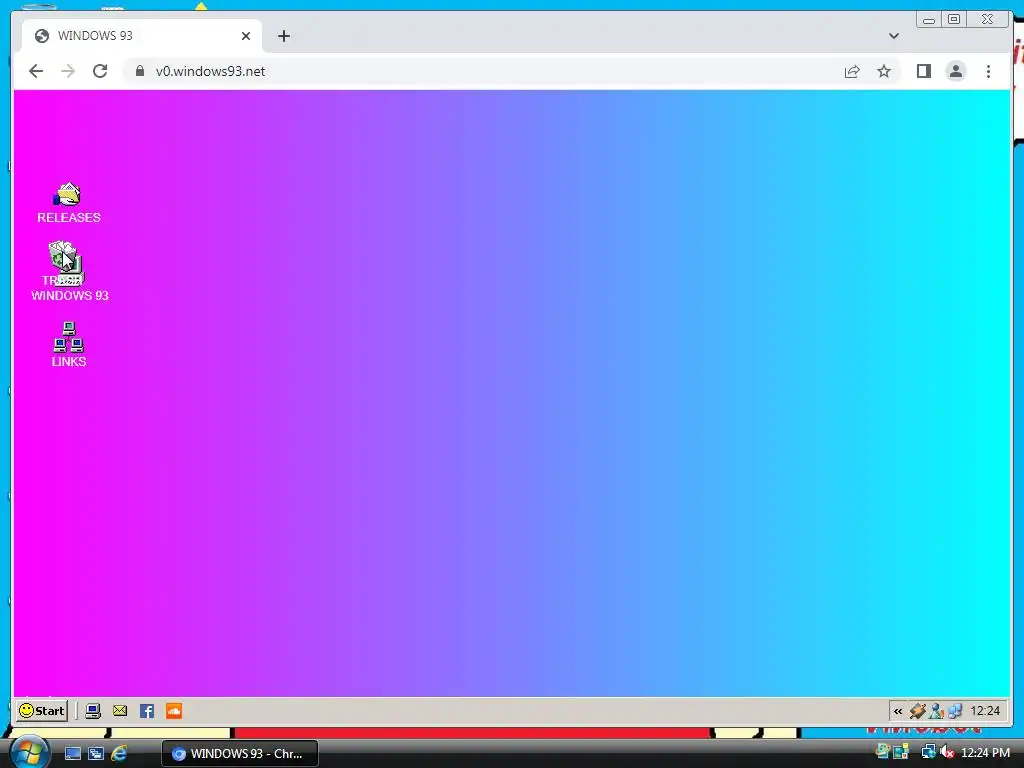Screen dimensions: 1024x768
Task: Click the WINDOWS 93 - Chrome taskbar button
Action: coord(240,754)
